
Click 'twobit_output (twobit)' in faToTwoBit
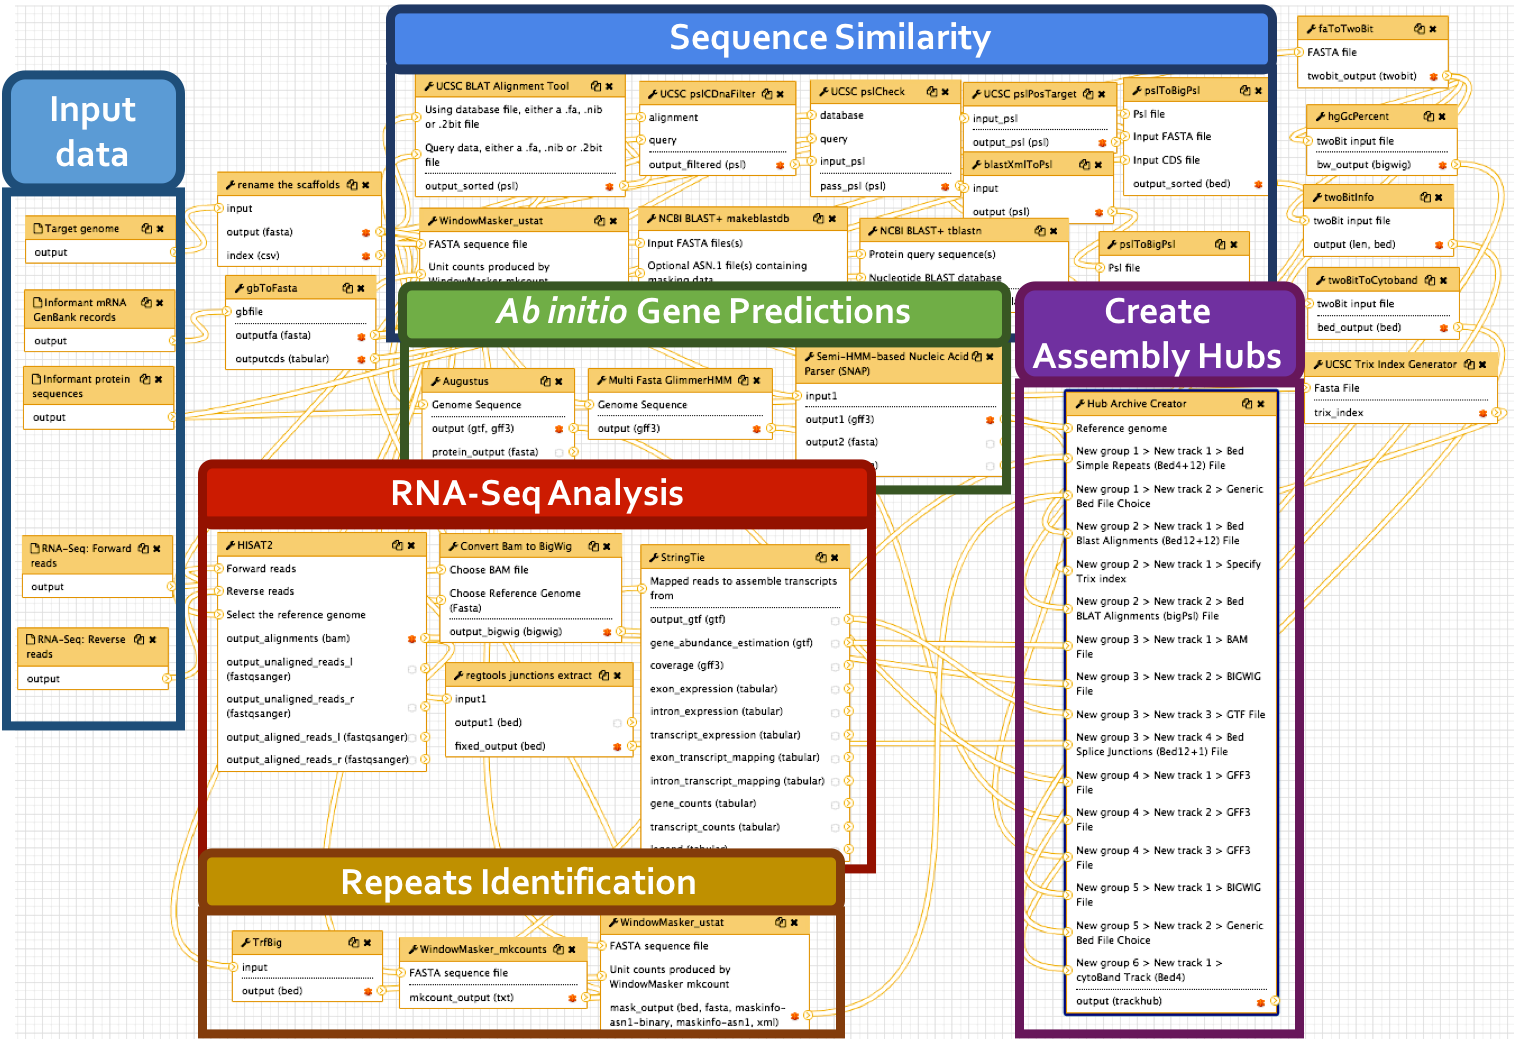click(1361, 76)
